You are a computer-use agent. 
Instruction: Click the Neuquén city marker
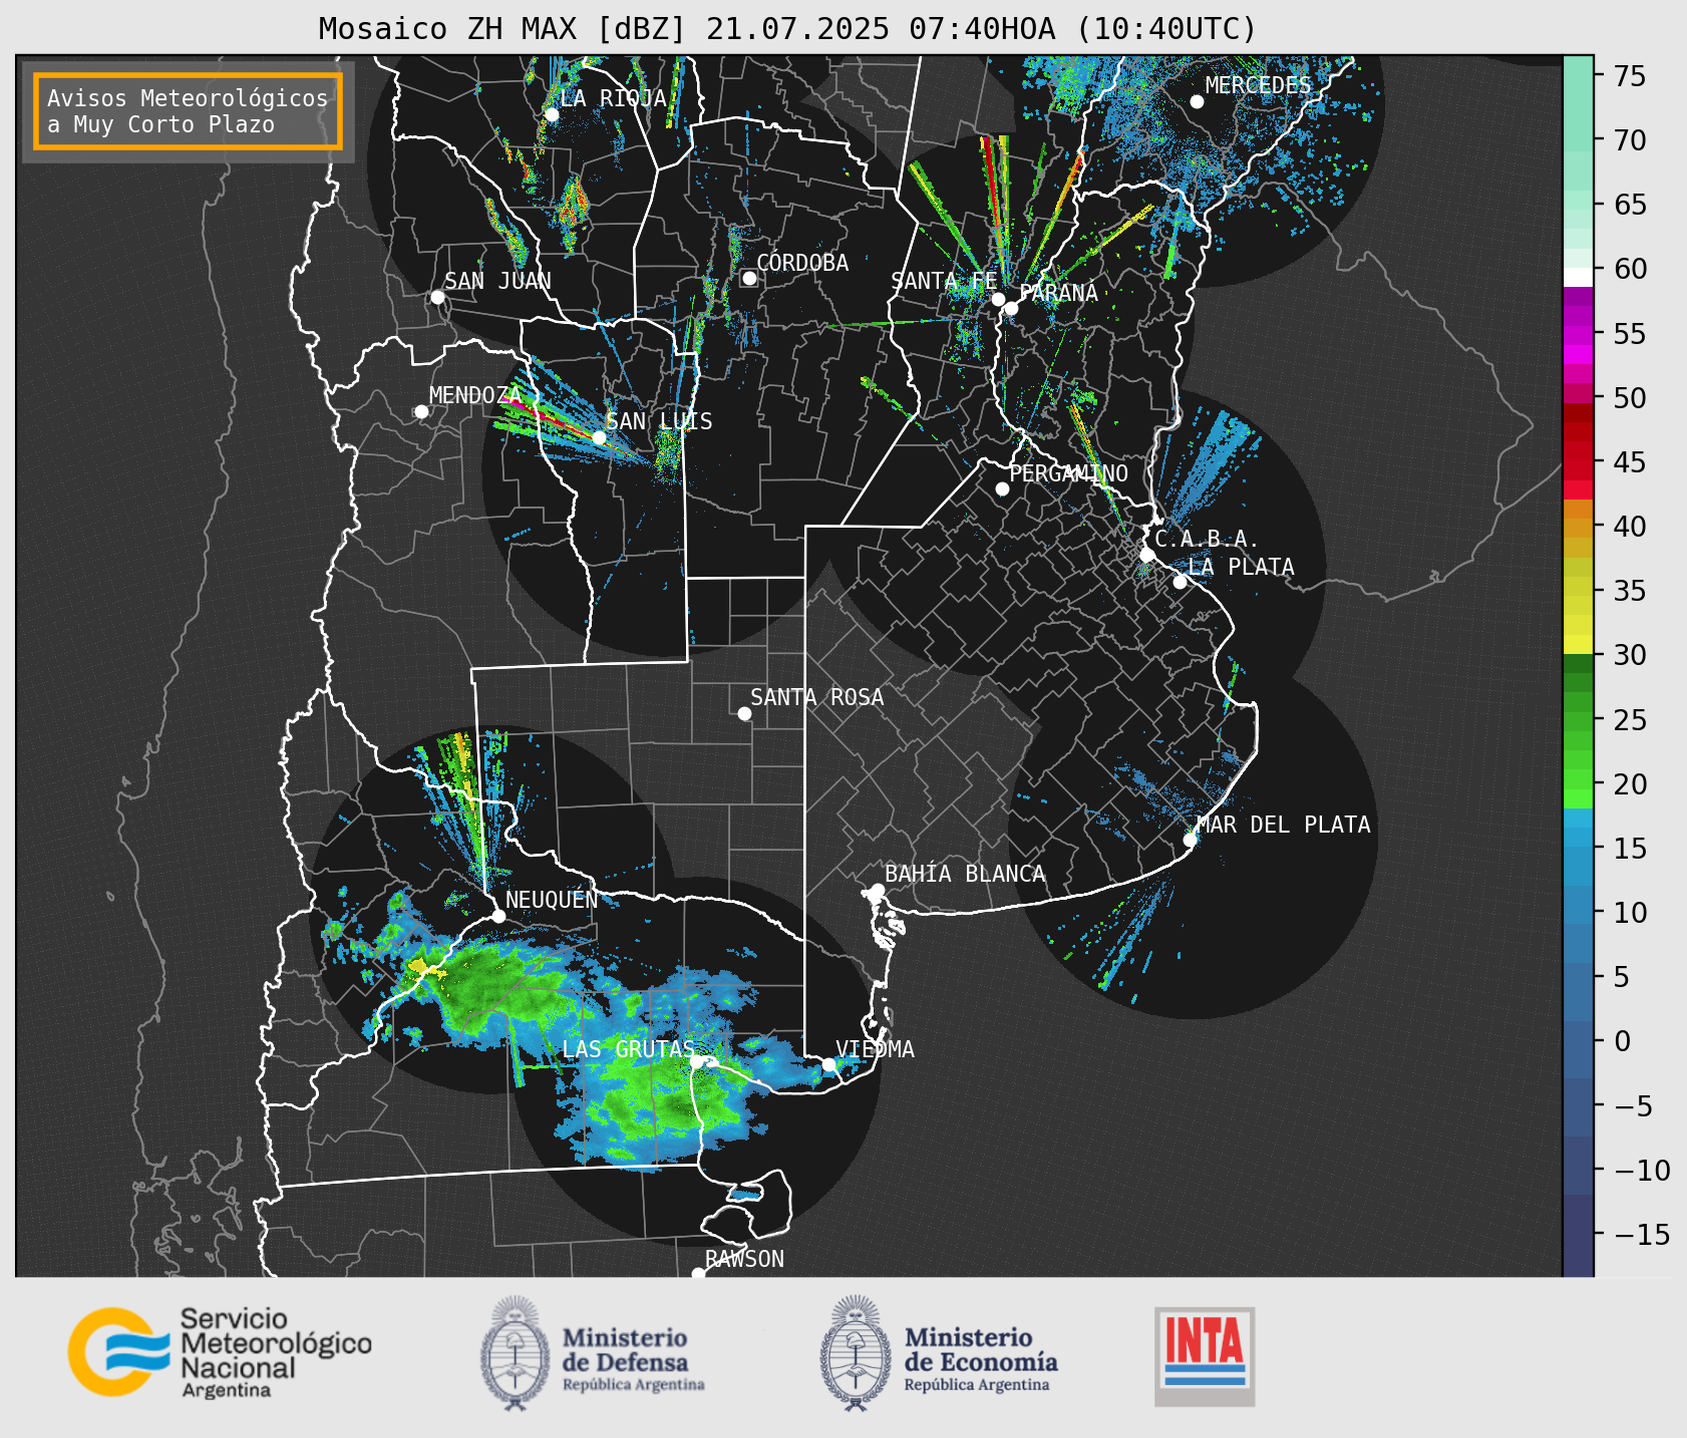498,916
